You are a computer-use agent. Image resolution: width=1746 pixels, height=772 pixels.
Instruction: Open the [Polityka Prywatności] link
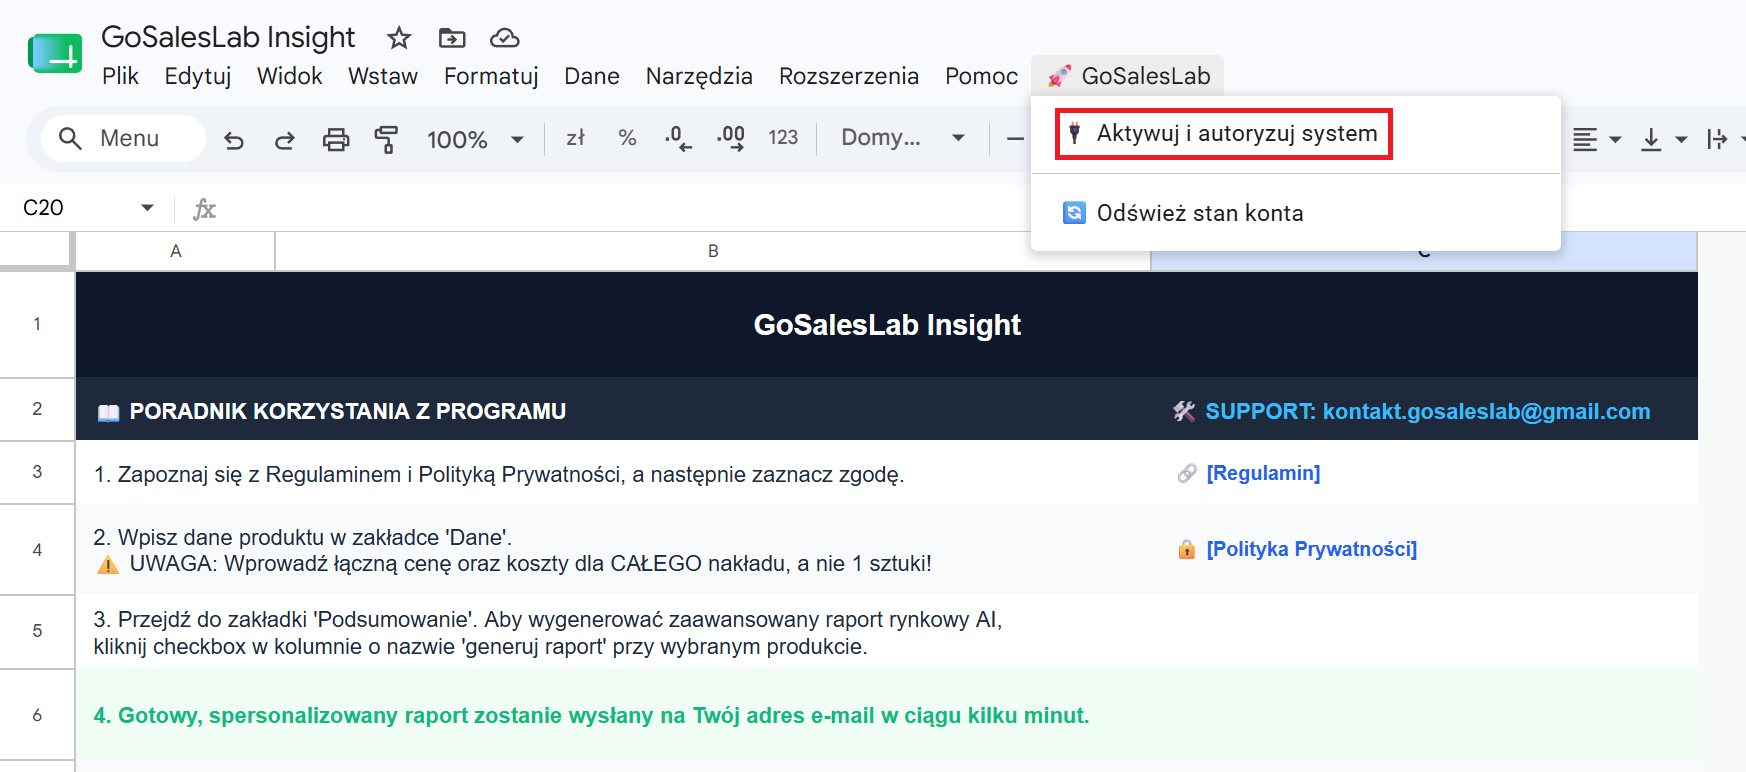(x=1312, y=549)
